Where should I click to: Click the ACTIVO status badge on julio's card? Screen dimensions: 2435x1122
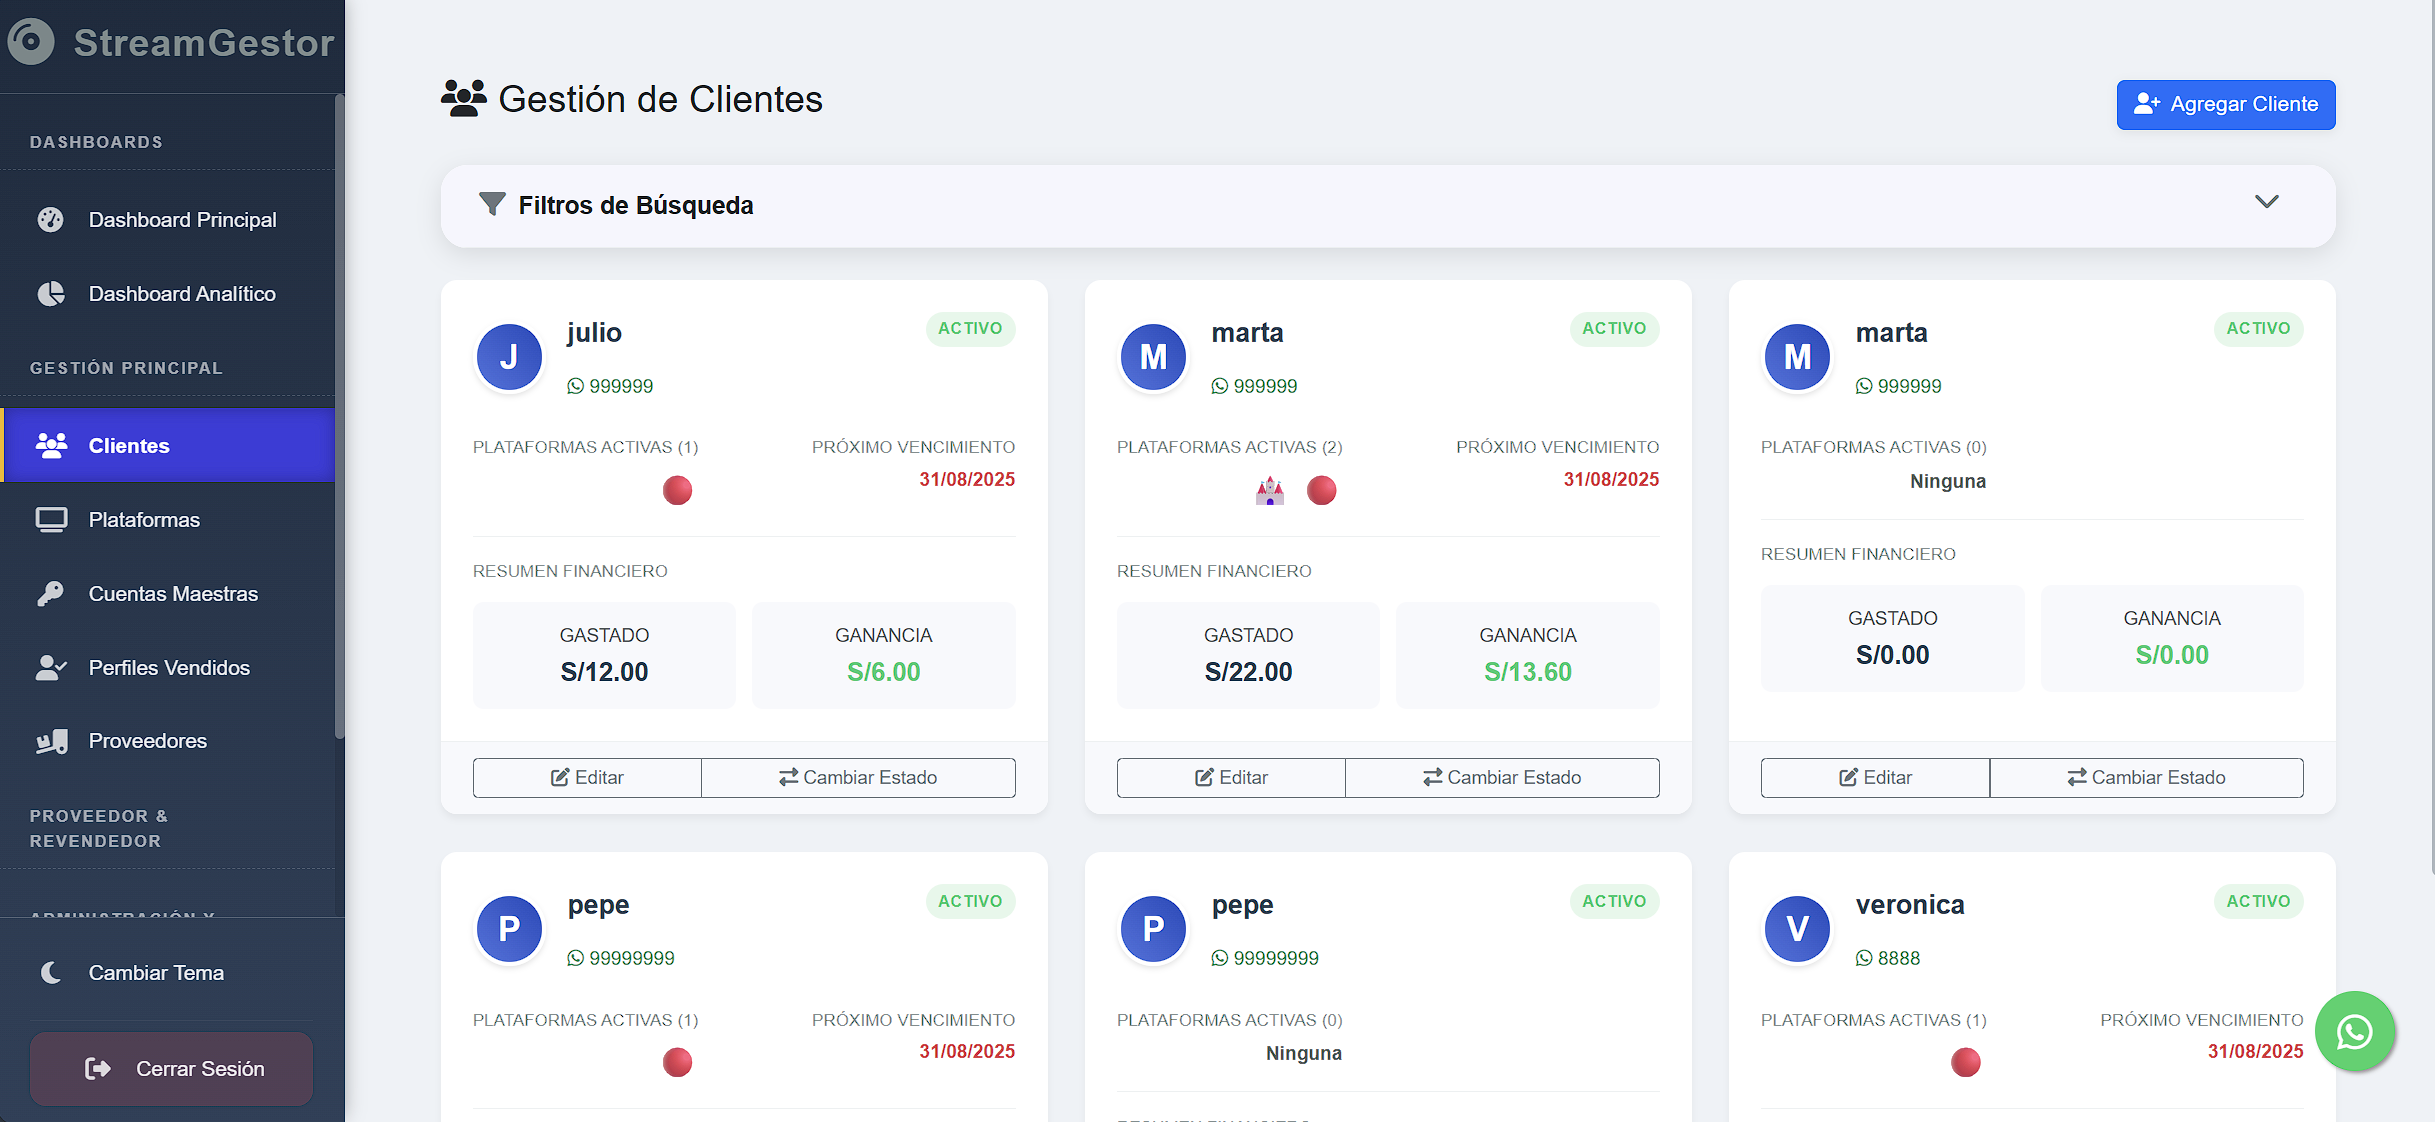click(970, 329)
